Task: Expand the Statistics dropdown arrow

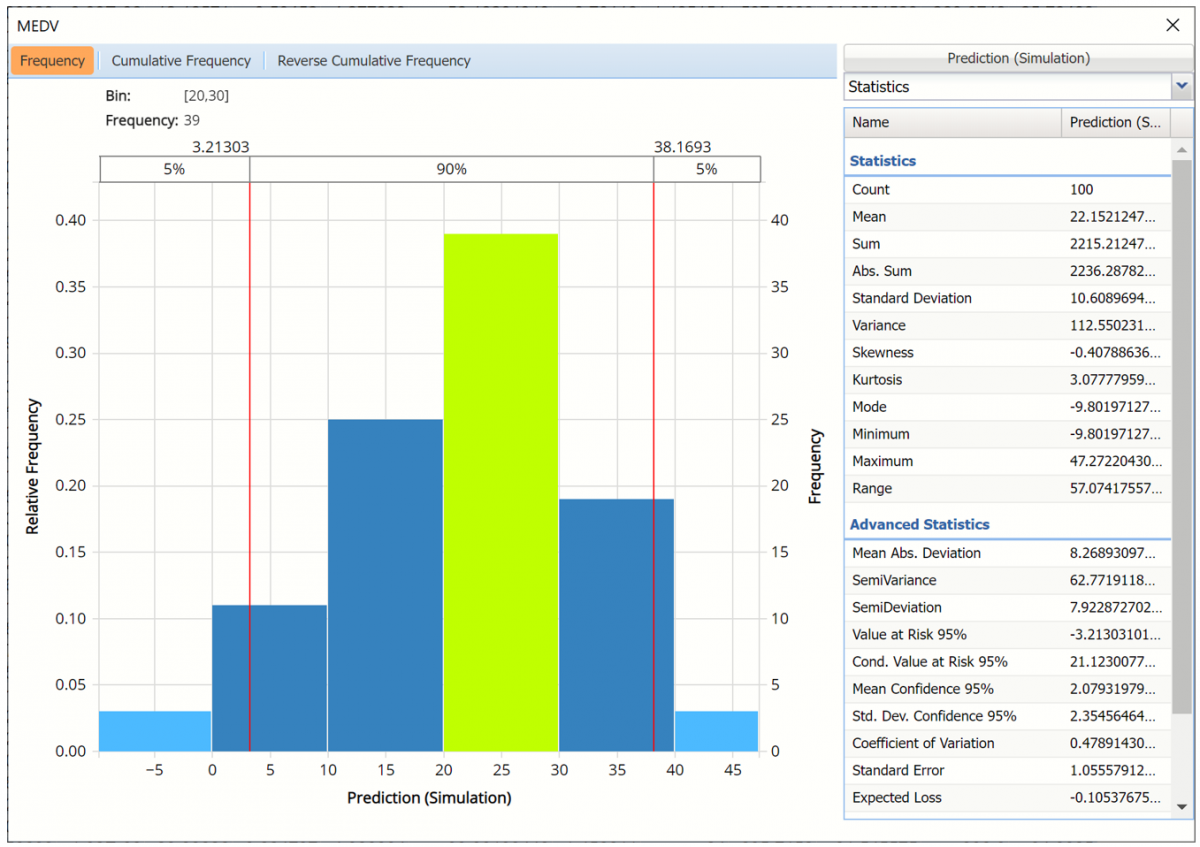Action: (x=1183, y=87)
